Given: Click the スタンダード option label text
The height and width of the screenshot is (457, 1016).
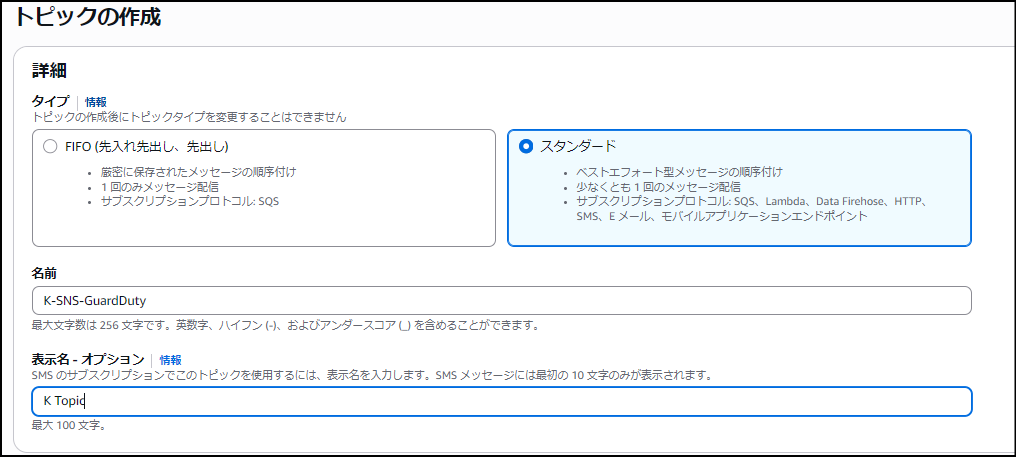Looking at the screenshot, I should (578, 146).
